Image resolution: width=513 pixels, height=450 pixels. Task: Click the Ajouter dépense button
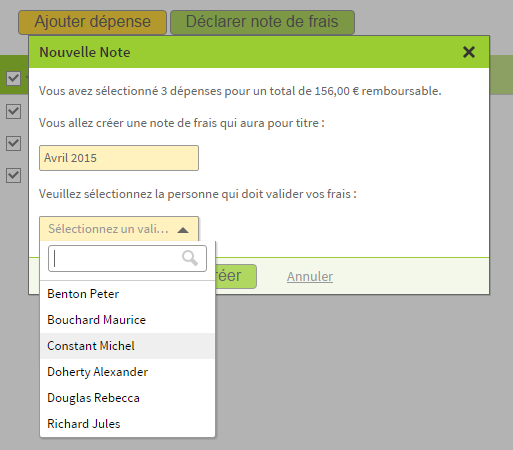(x=92, y=22)
